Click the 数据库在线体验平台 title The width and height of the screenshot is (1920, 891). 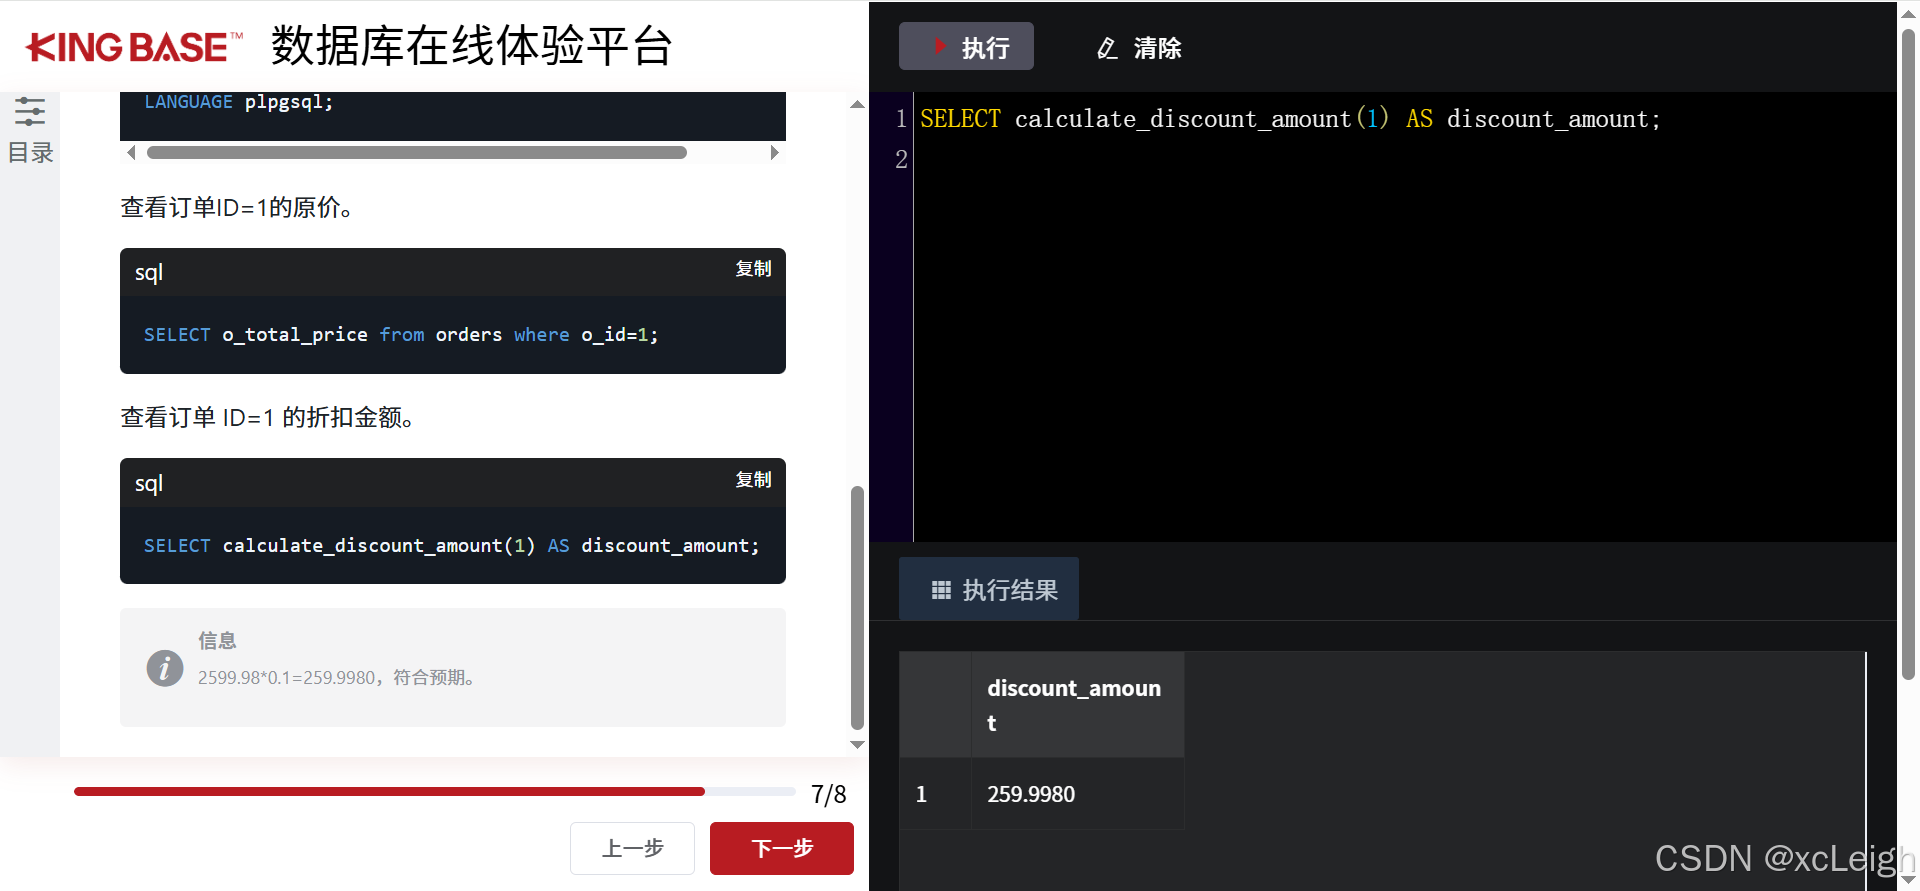472,45
